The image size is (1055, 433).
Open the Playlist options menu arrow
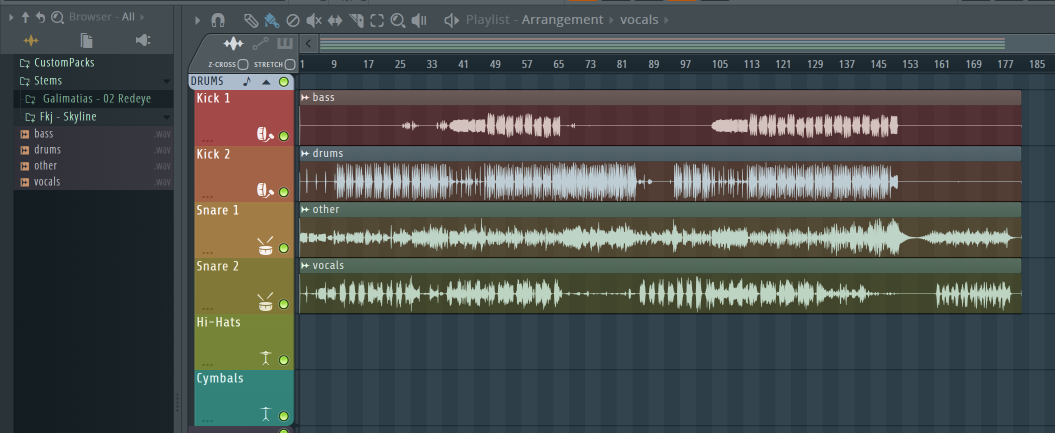(x=197, y=20)
